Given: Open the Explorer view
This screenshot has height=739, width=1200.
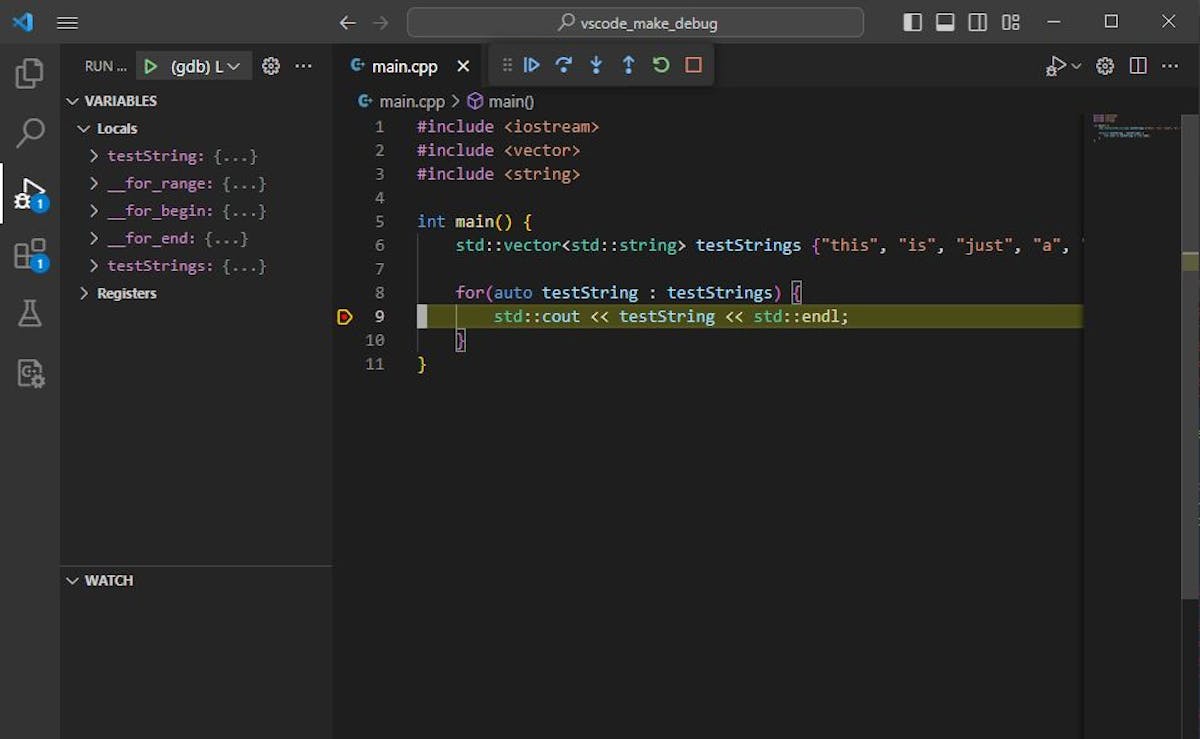Looking at the screenshot, I should pos(30,72).
